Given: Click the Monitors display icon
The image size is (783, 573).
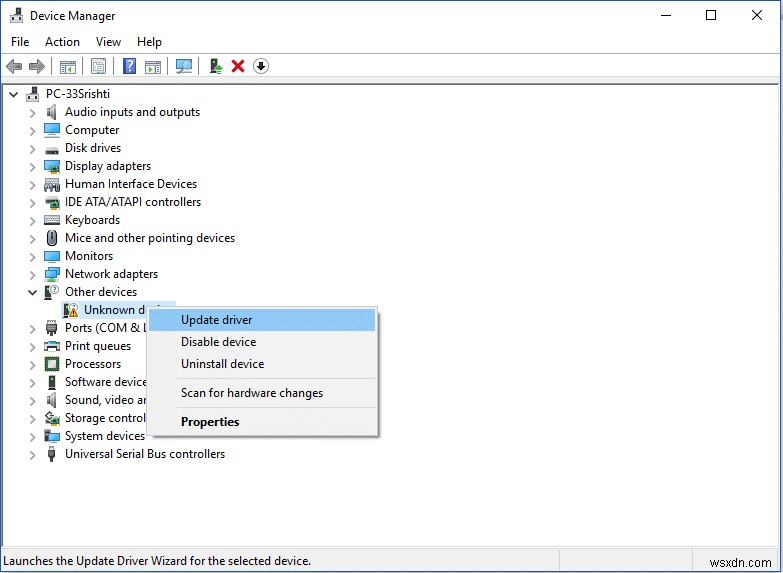Looking at the screenshot, I should coord(52,256).
